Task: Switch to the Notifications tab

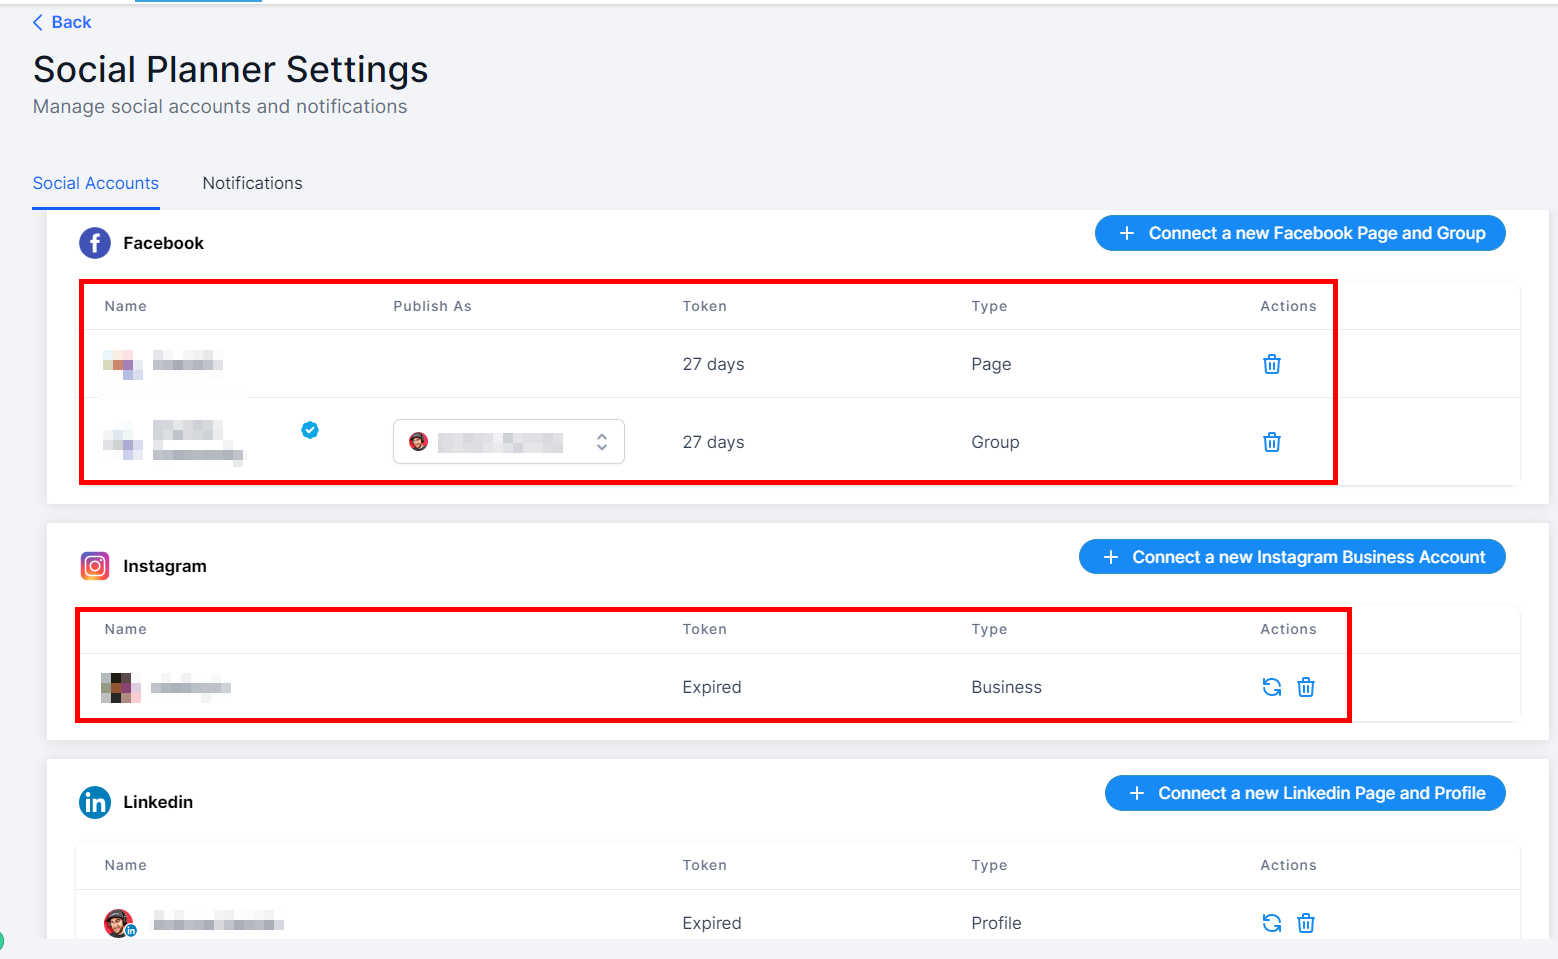Action: tap(252, 183)
